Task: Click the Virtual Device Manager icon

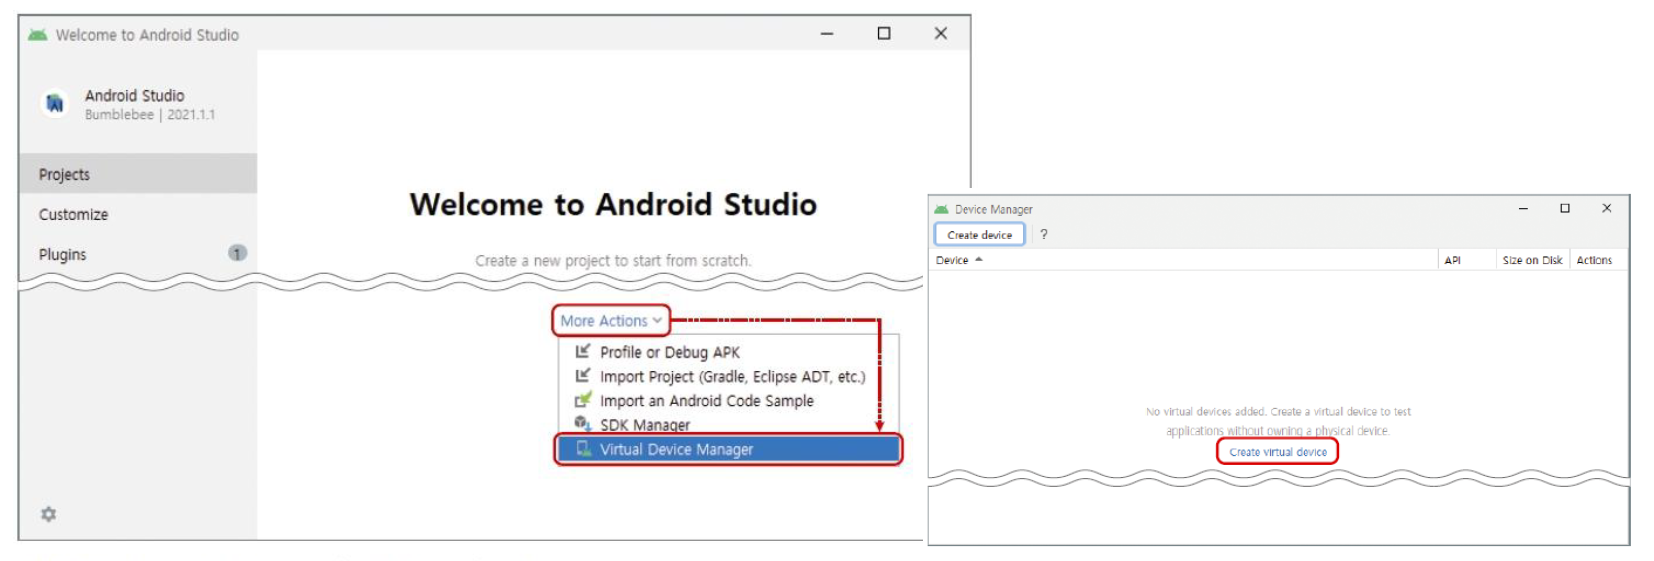Action: [584, 449]
